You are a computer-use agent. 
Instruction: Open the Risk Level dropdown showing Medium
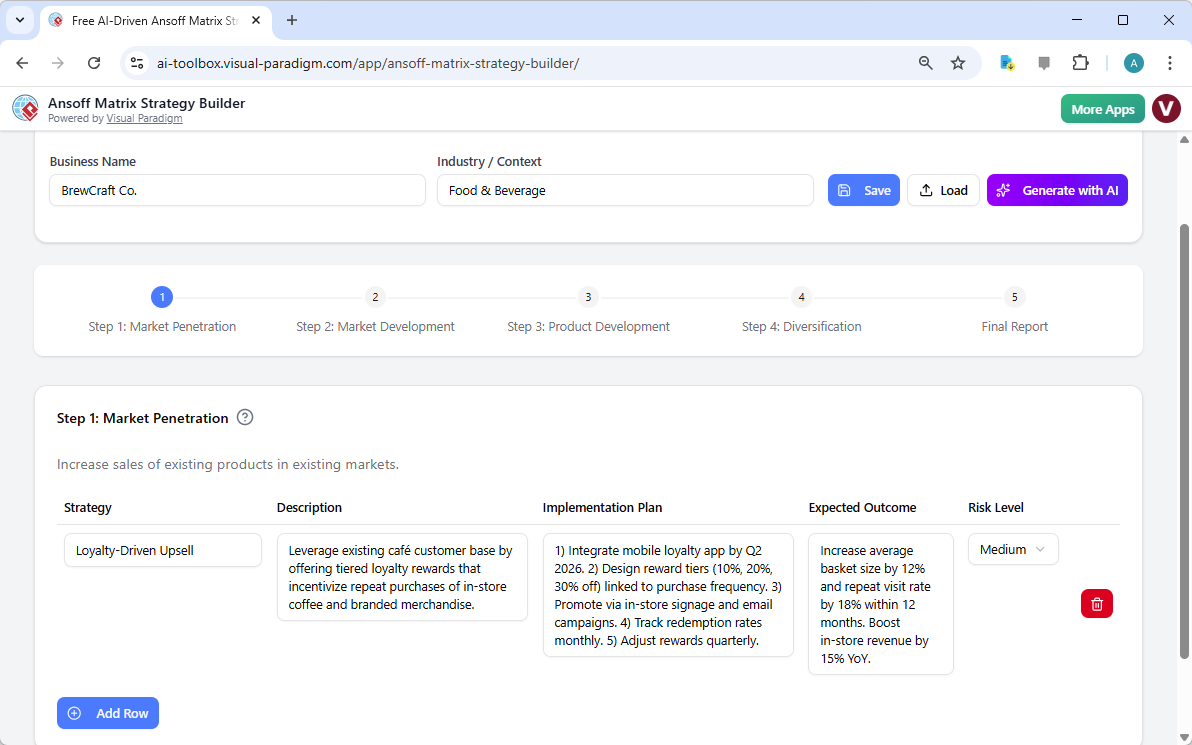pos(1013,549)
